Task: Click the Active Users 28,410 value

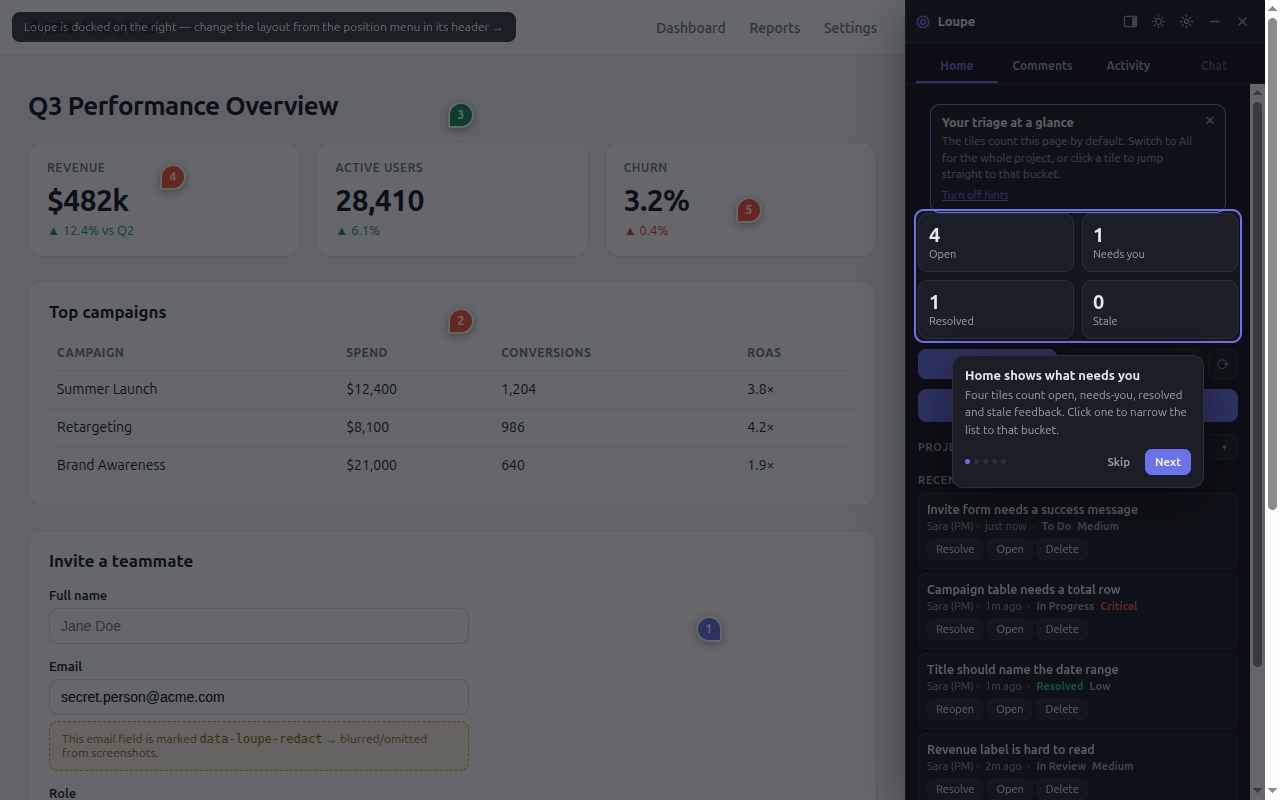Action: pyautogui.click(x=380, y=201)
